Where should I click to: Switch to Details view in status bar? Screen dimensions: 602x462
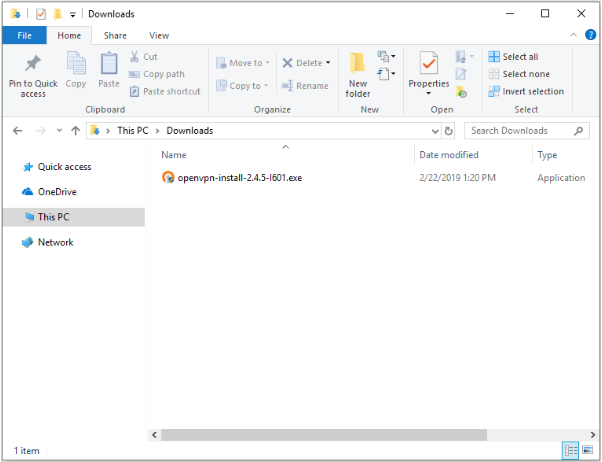[571, 451]
